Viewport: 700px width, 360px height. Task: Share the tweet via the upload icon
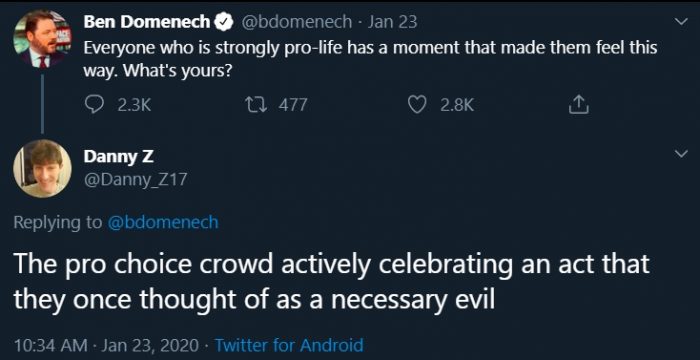click(x=579, y=105)
